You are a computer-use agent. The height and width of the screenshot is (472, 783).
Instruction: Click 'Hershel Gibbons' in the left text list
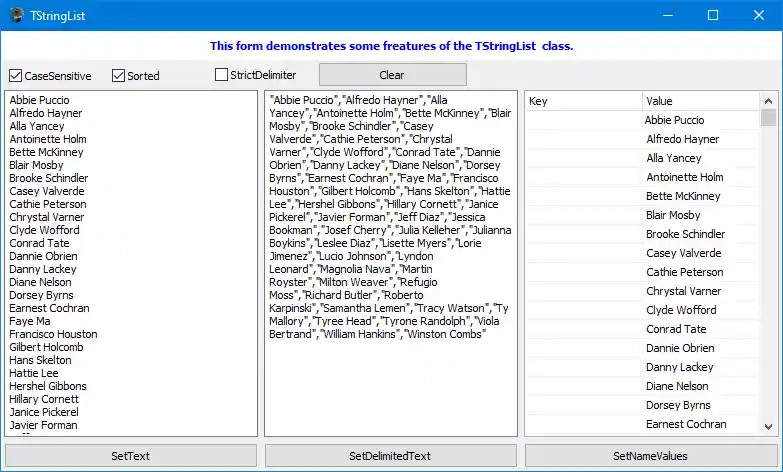(x=48, y=386)
